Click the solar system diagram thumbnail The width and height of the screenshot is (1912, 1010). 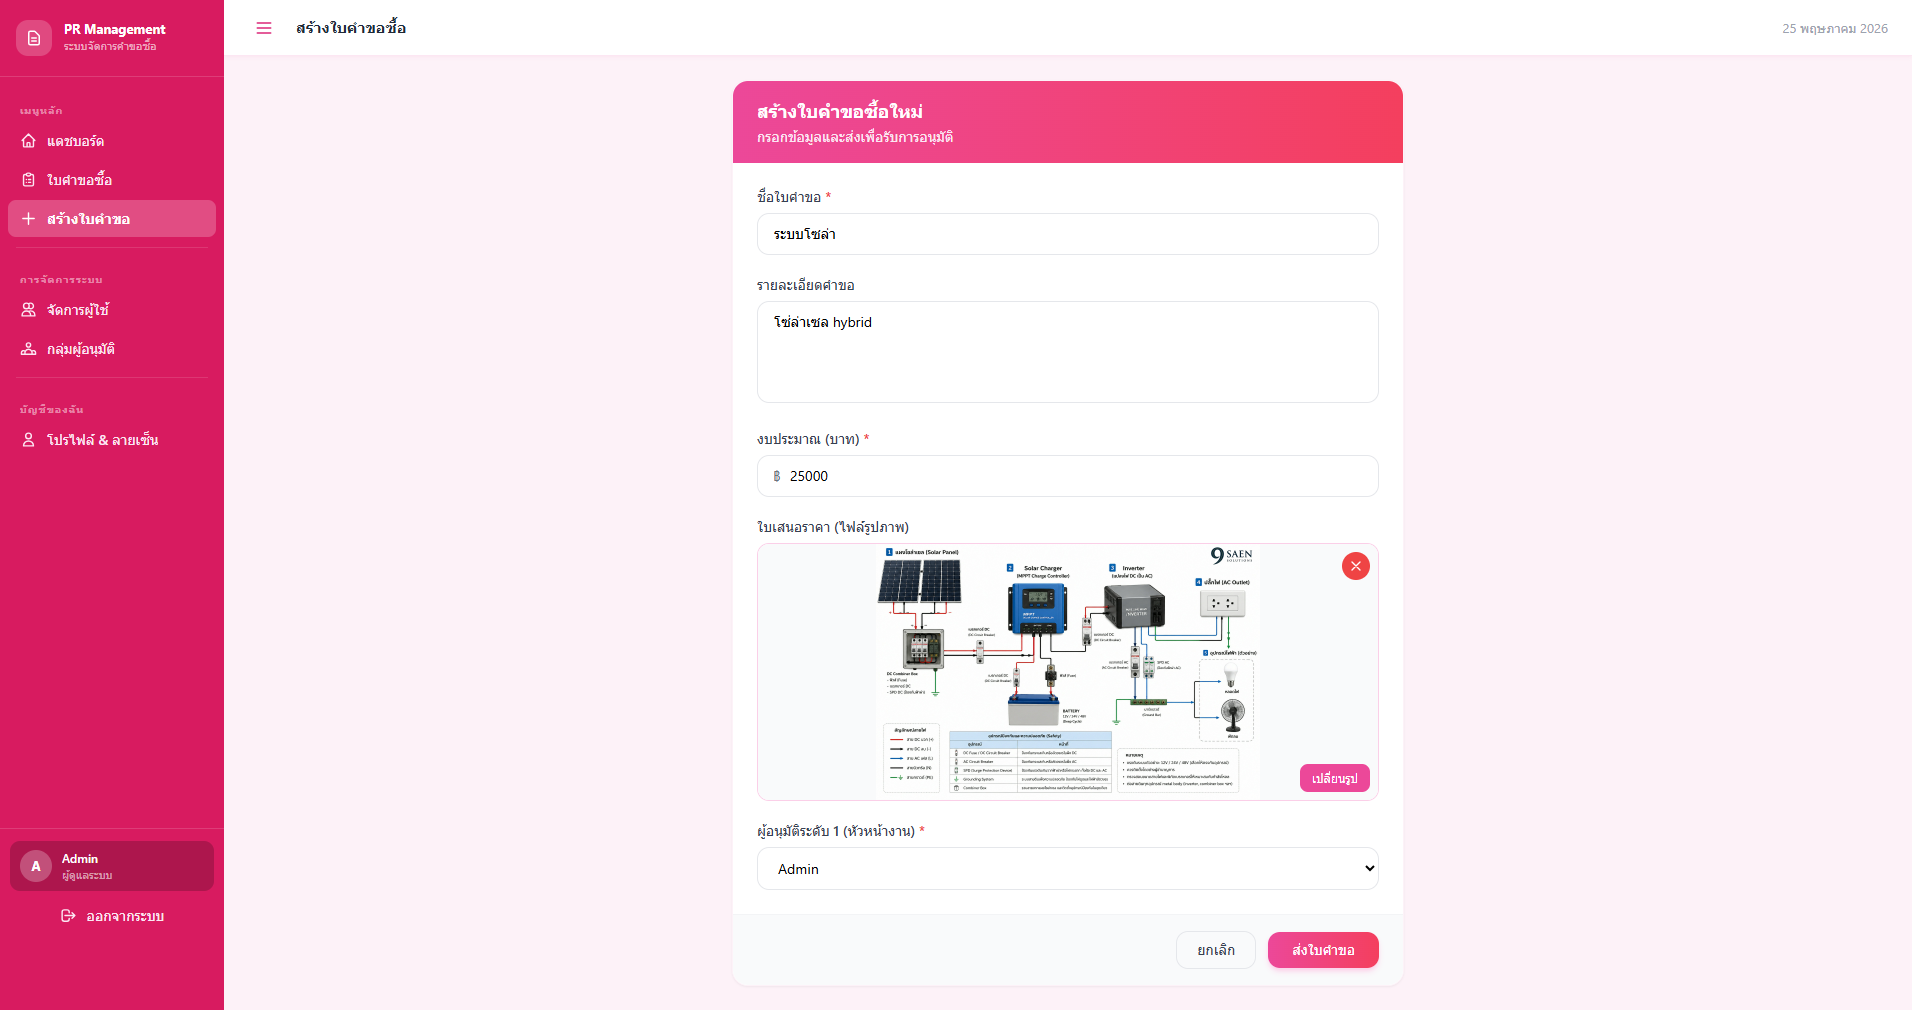[1068, 671]
